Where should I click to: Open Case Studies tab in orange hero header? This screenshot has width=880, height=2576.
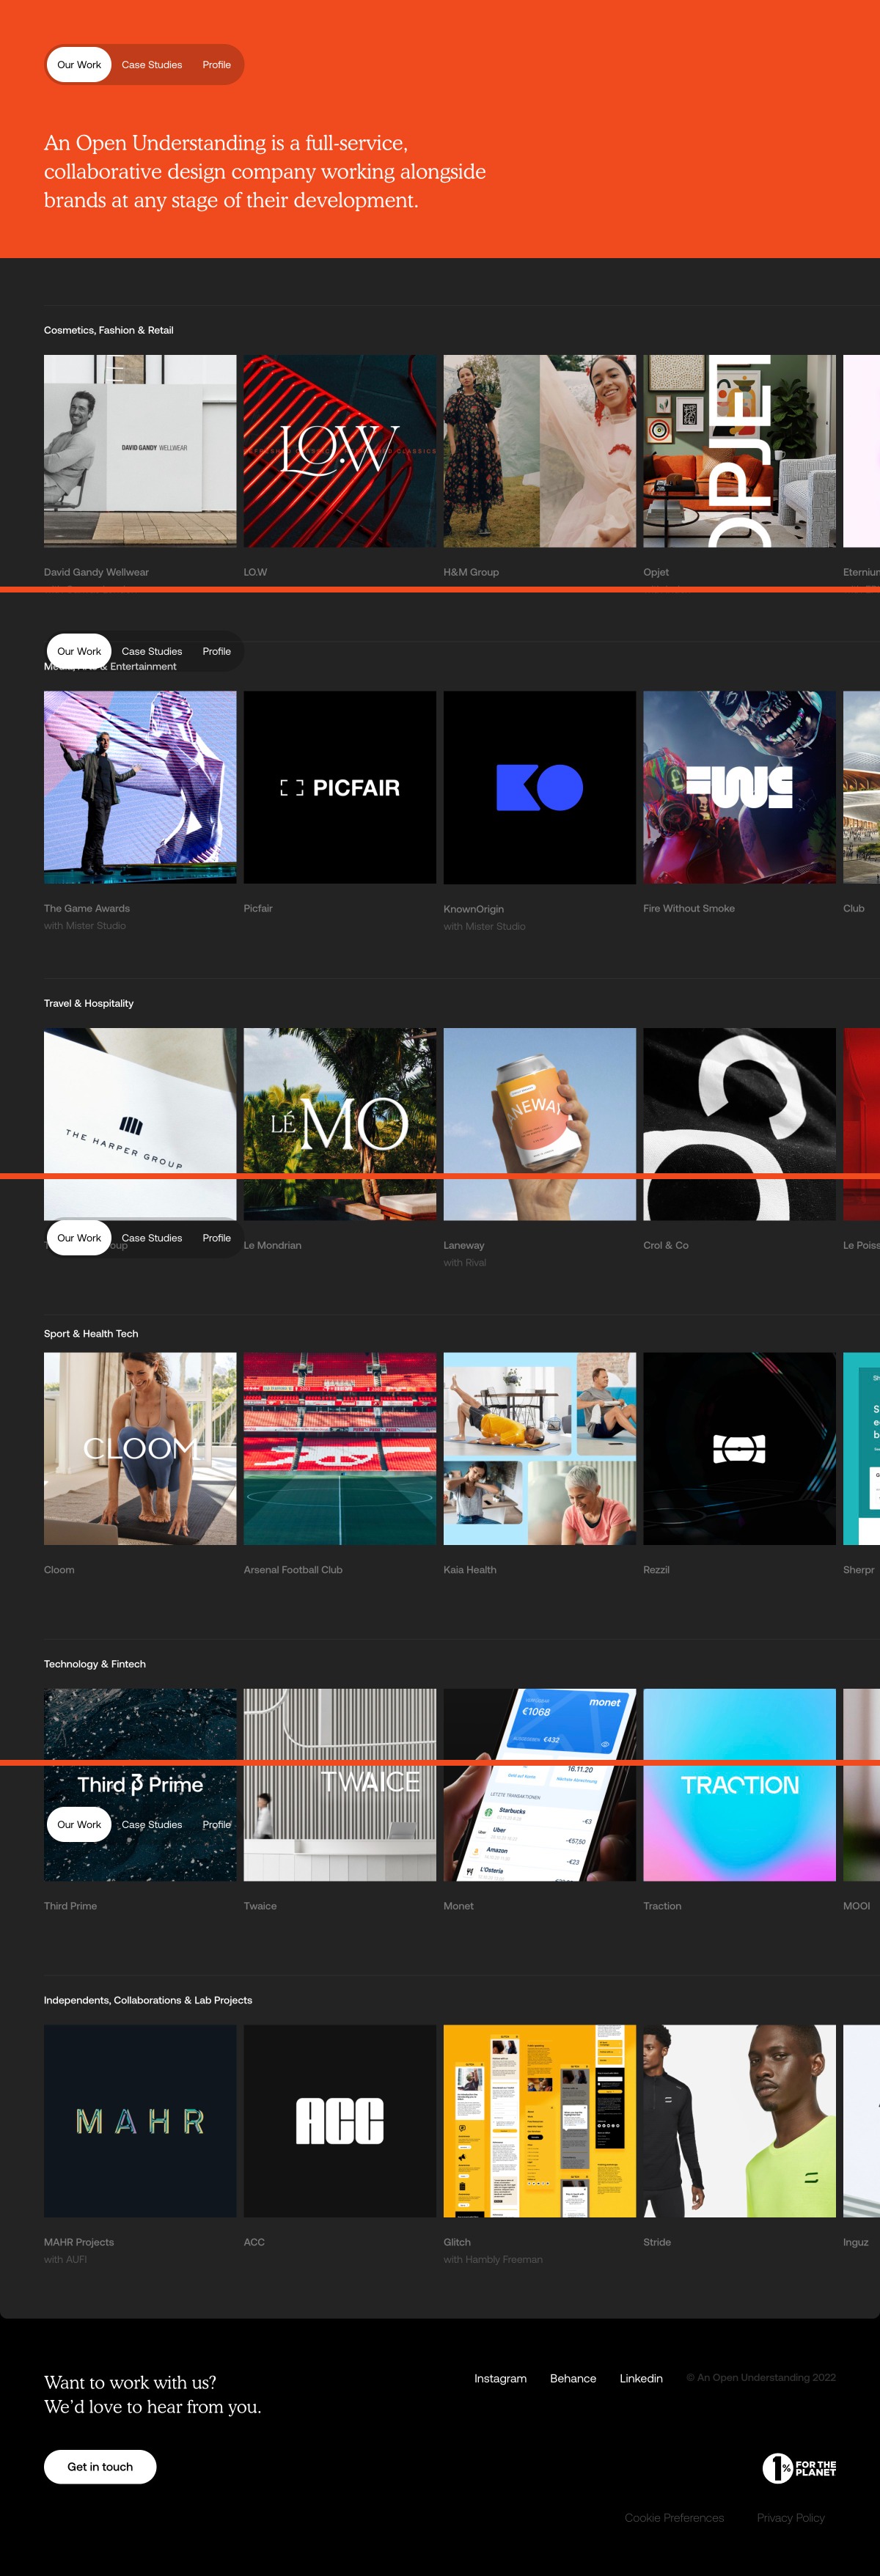152,65
